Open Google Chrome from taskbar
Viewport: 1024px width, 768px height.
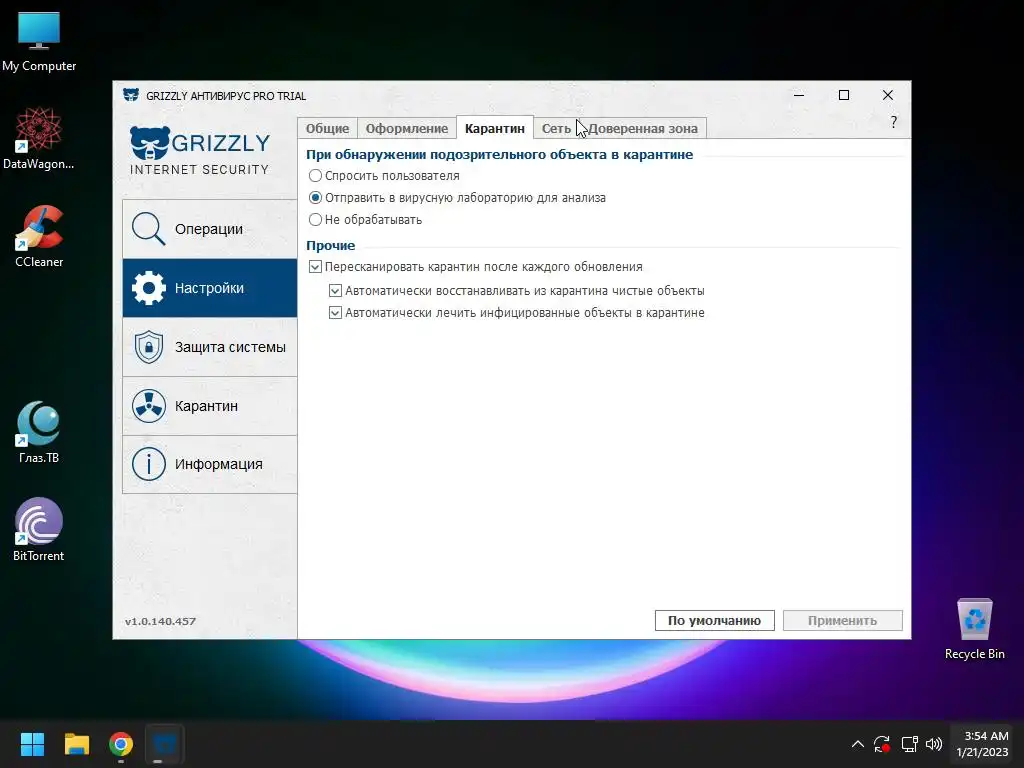(121, 744)
